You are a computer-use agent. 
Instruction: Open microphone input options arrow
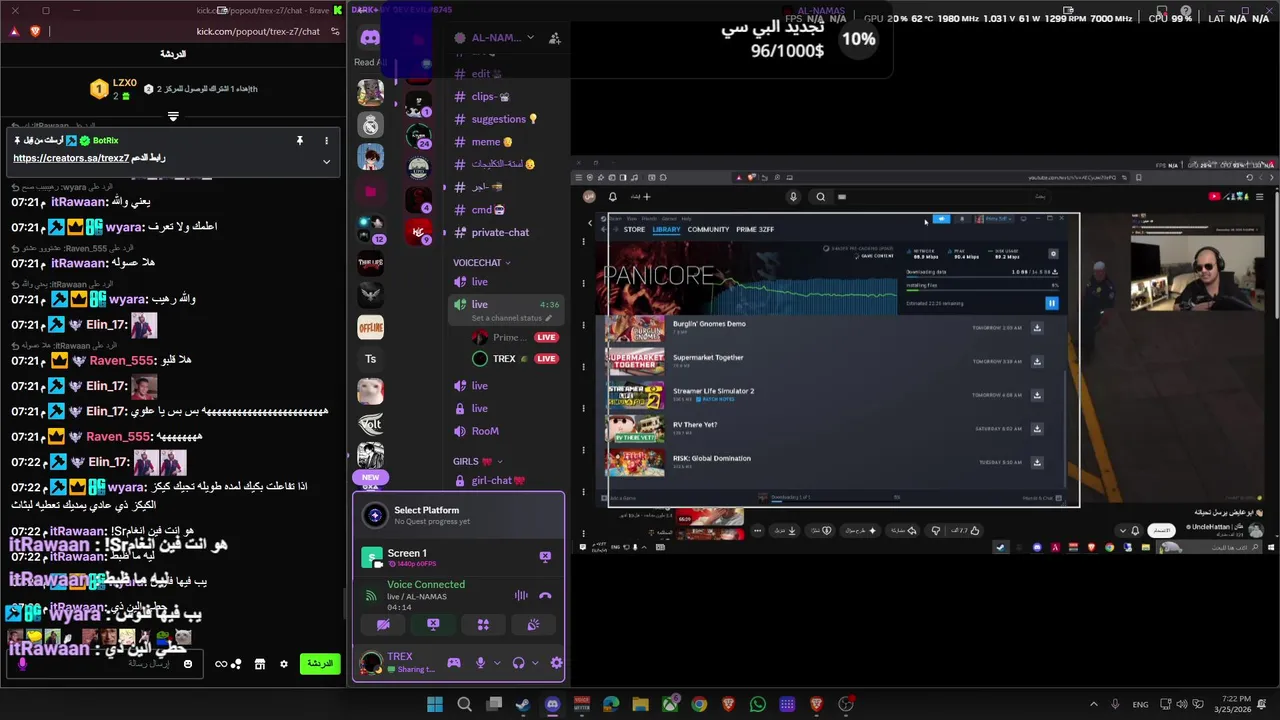coord(497,663)
